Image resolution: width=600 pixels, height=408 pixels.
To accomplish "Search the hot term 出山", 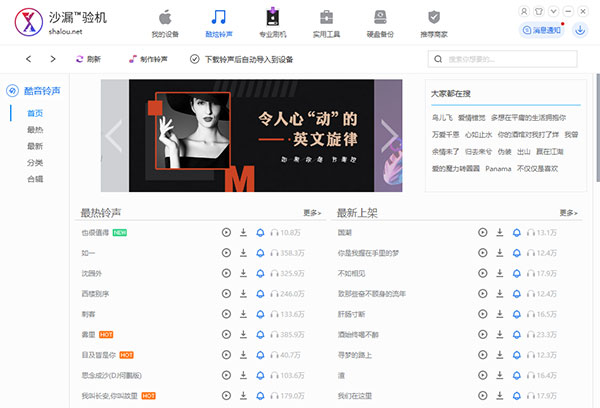I will point(524,152).
